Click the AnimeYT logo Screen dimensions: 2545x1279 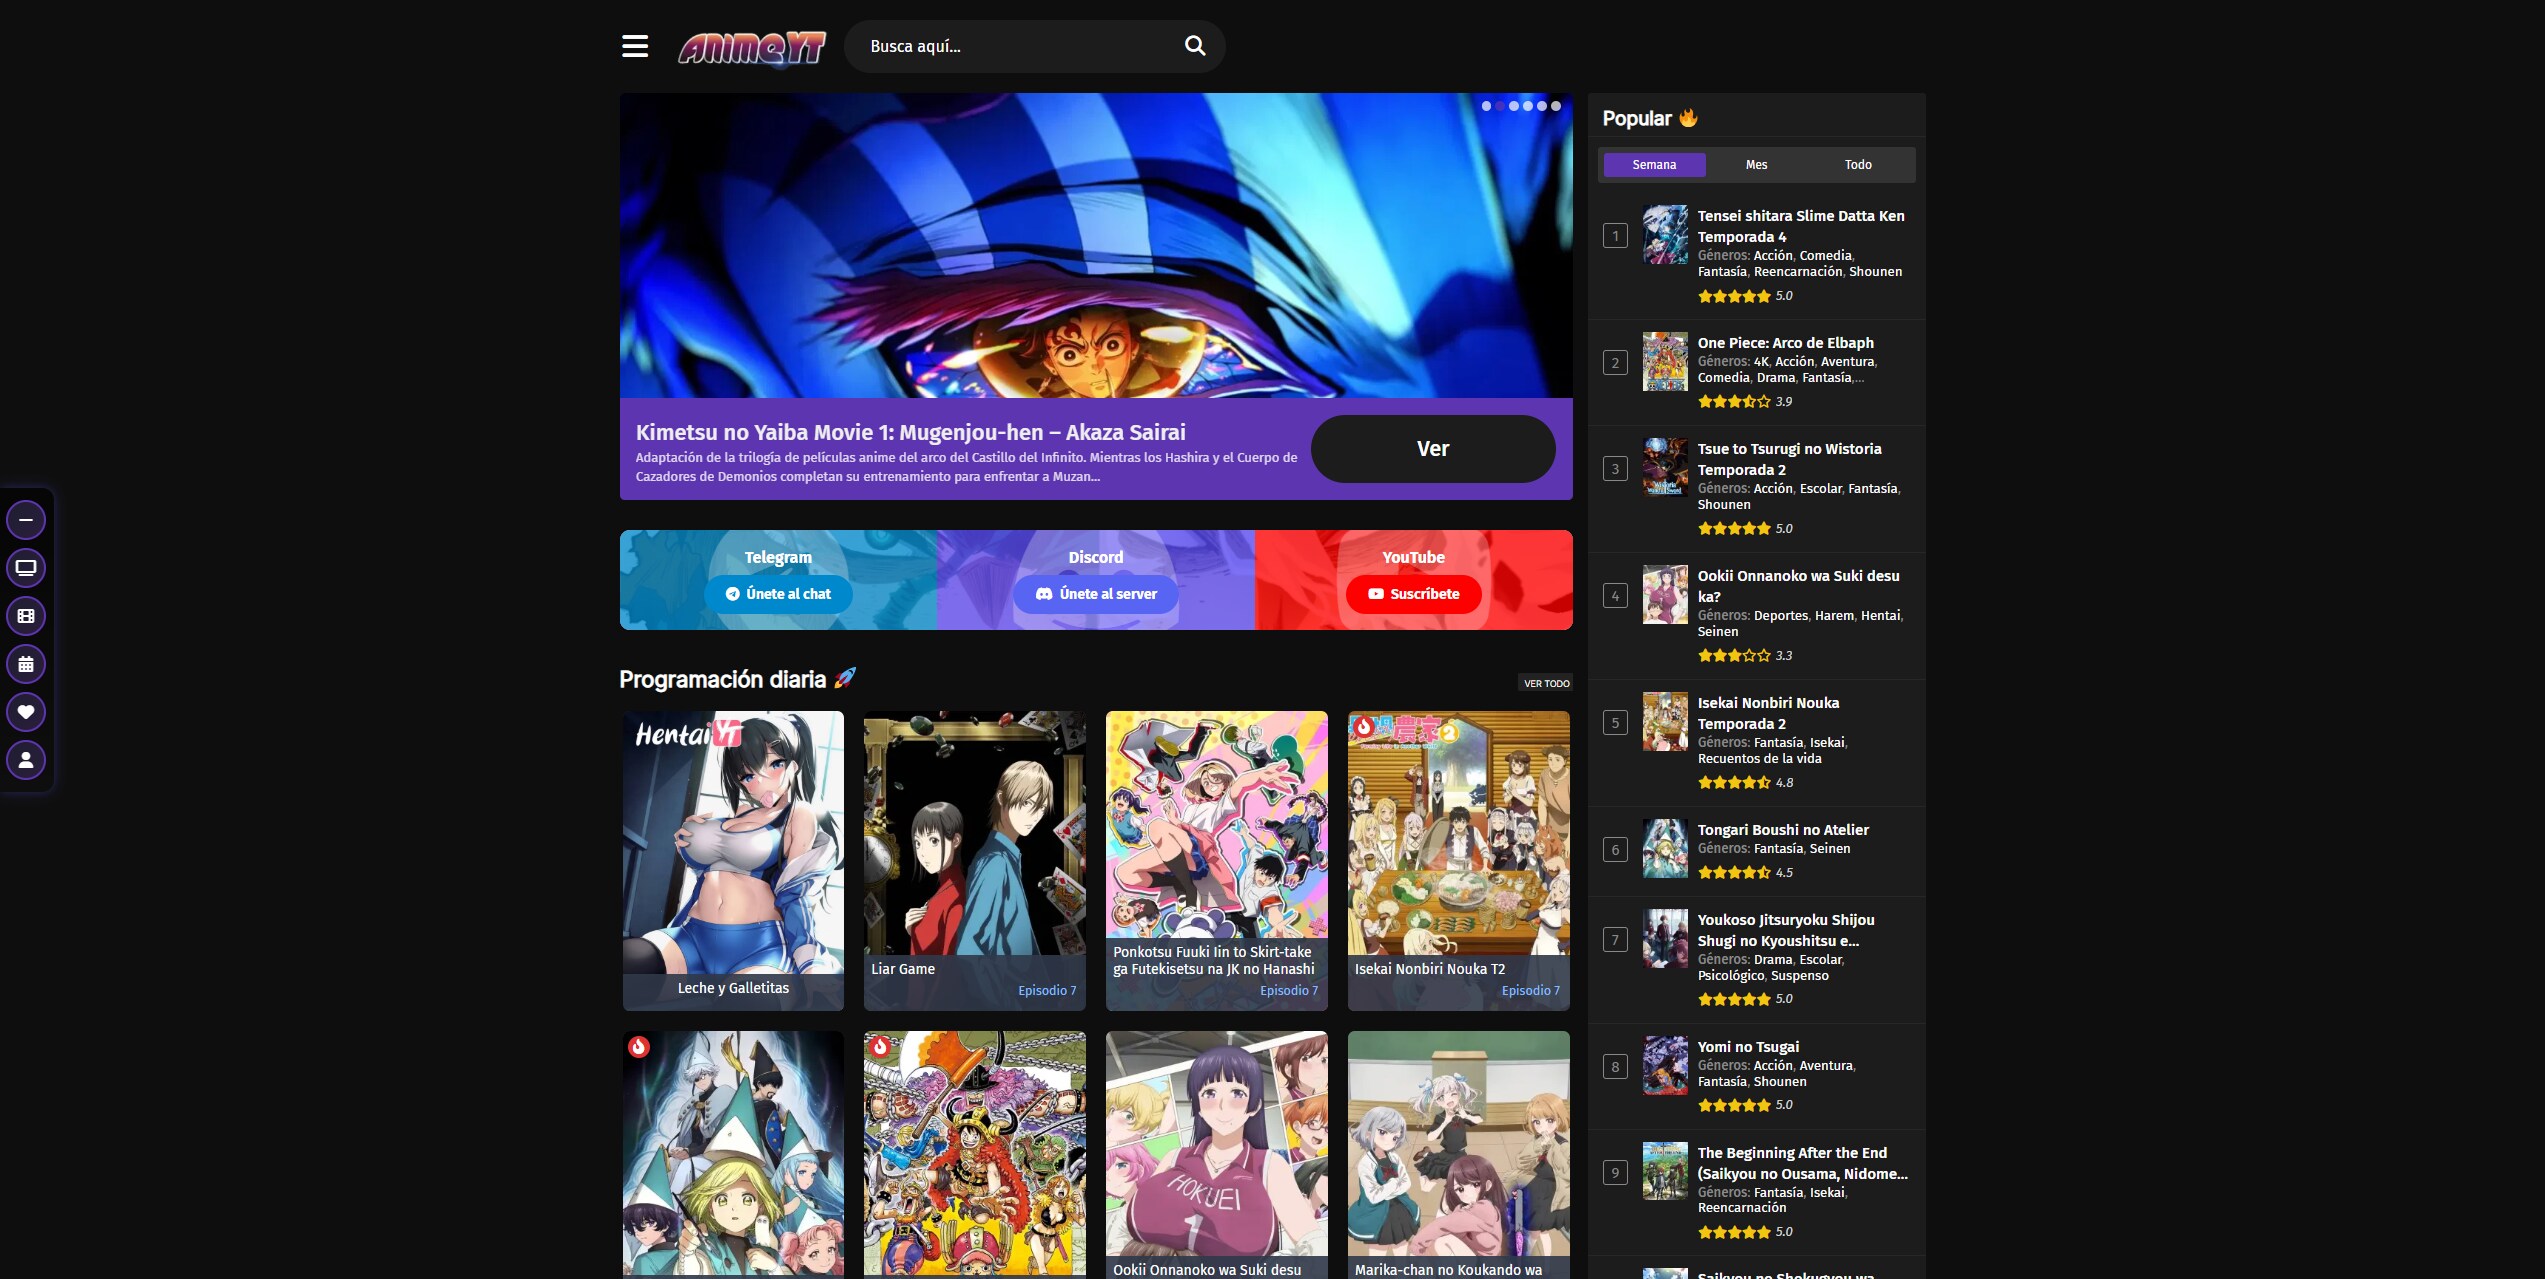click(752, 47)
